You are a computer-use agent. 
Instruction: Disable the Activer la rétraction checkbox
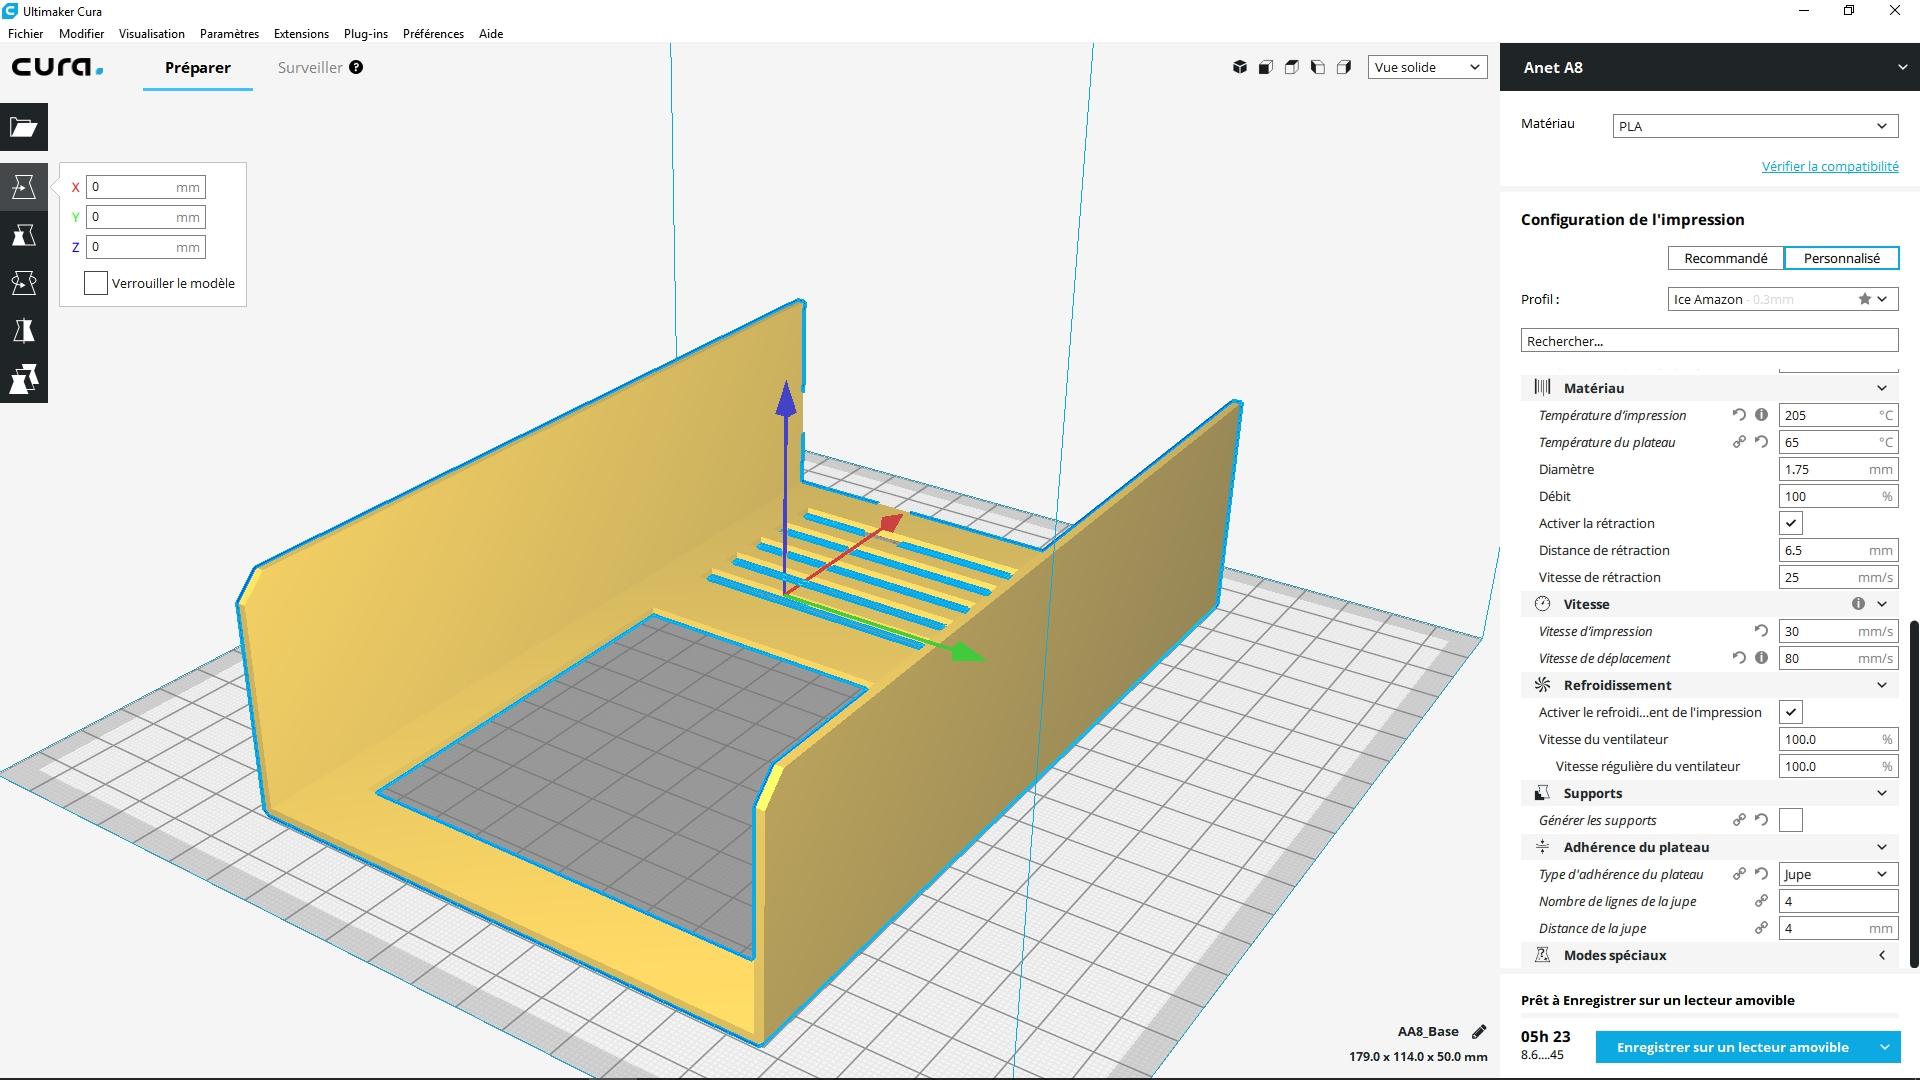pos(1791,523)
